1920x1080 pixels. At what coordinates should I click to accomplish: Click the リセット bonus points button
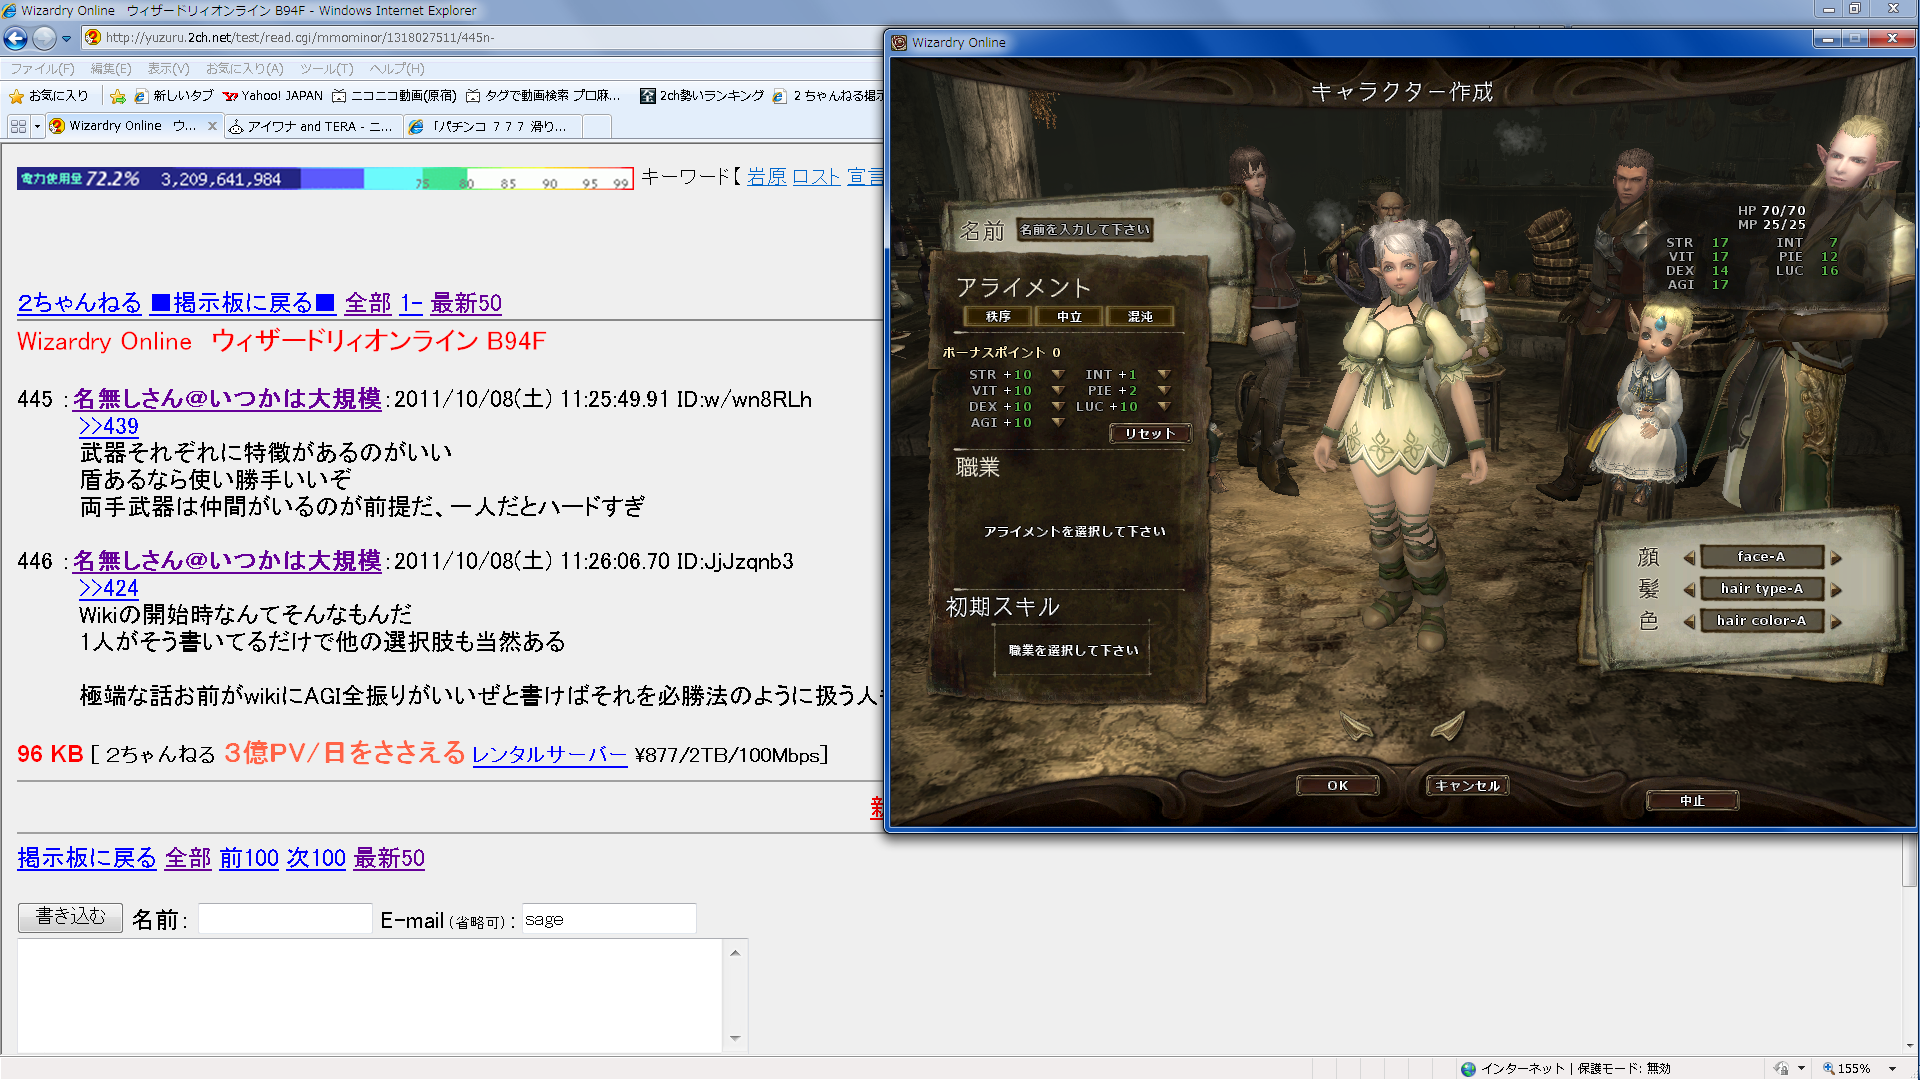click(x=1150, y=433)
